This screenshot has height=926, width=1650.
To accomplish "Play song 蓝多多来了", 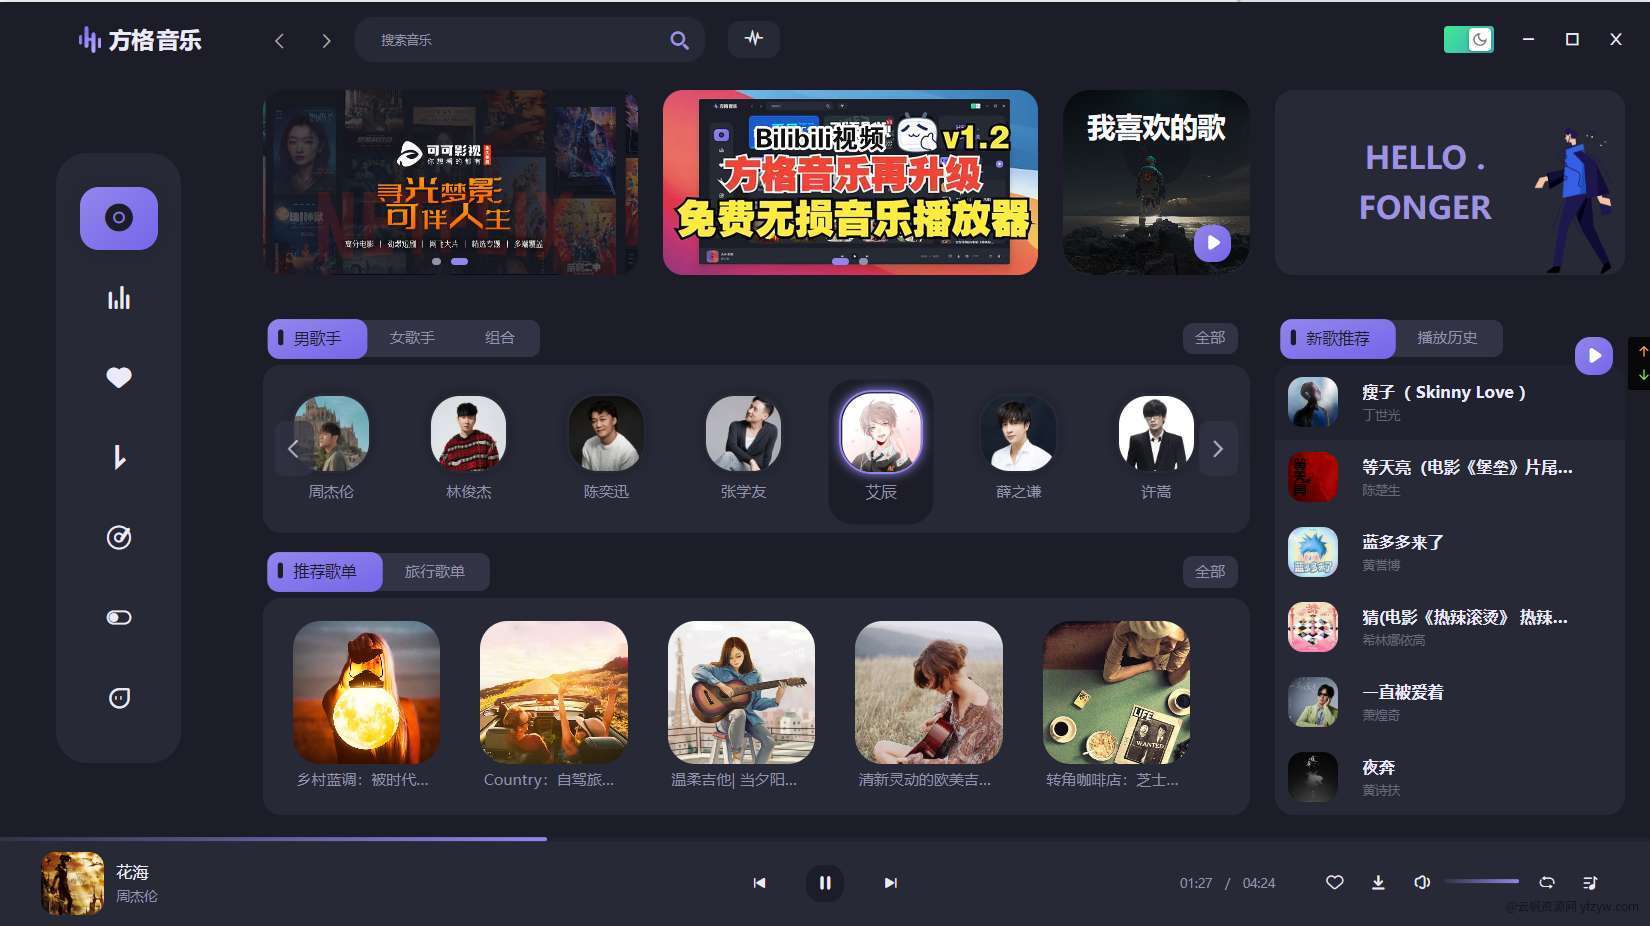I will (x=1450, y=552).
